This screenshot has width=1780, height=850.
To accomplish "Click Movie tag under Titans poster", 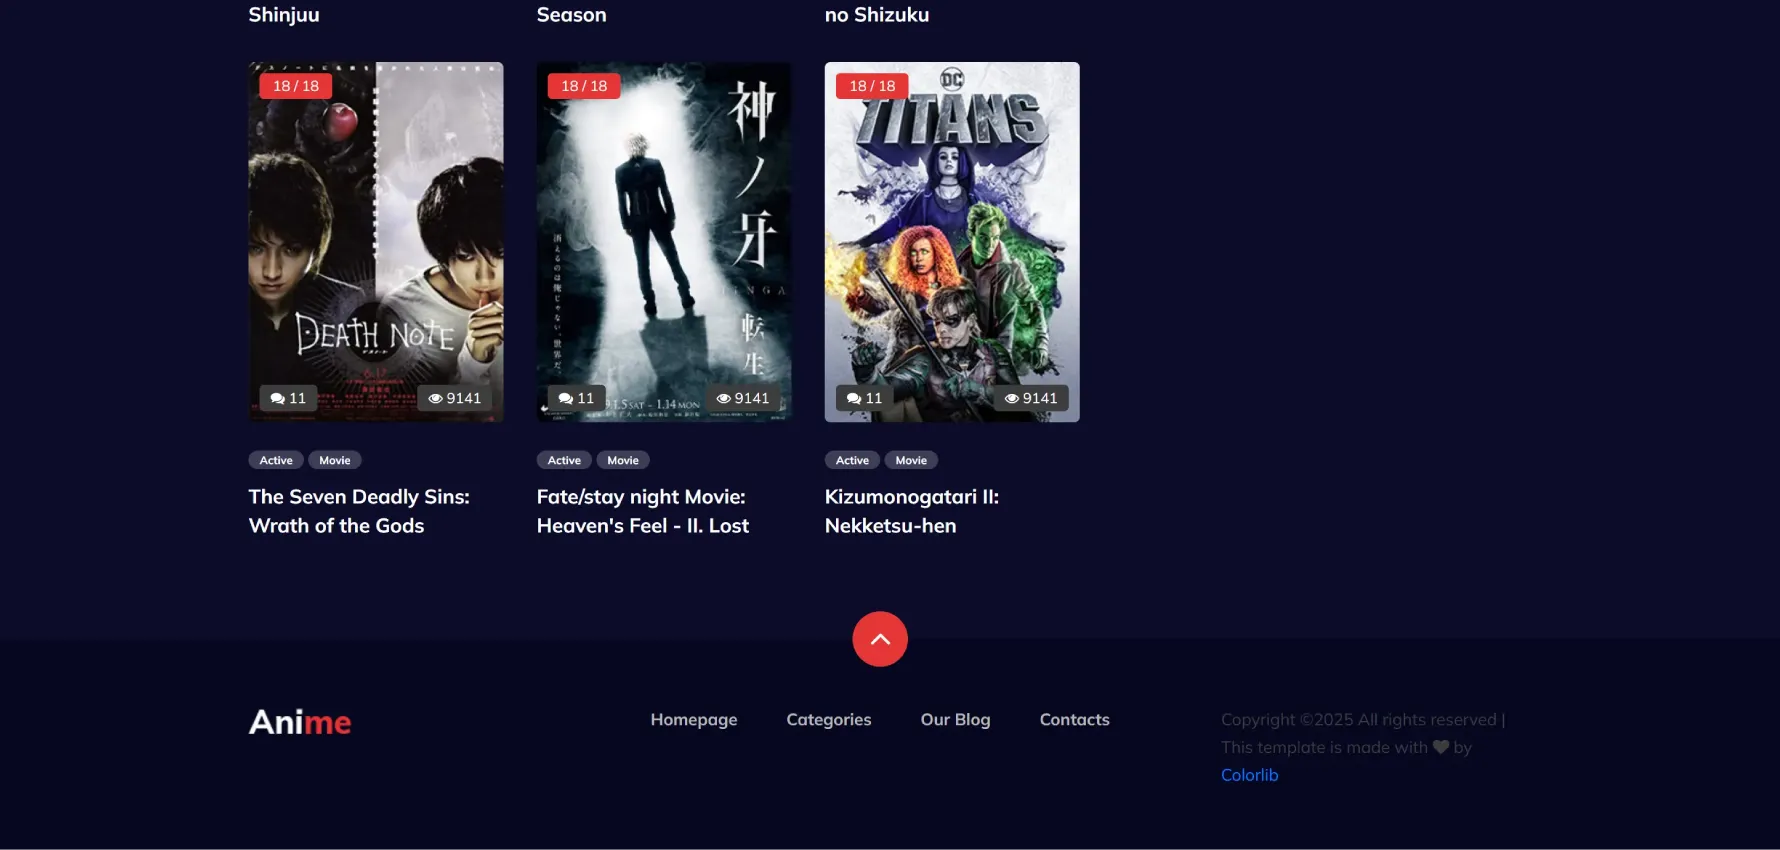I will point(911,460).
